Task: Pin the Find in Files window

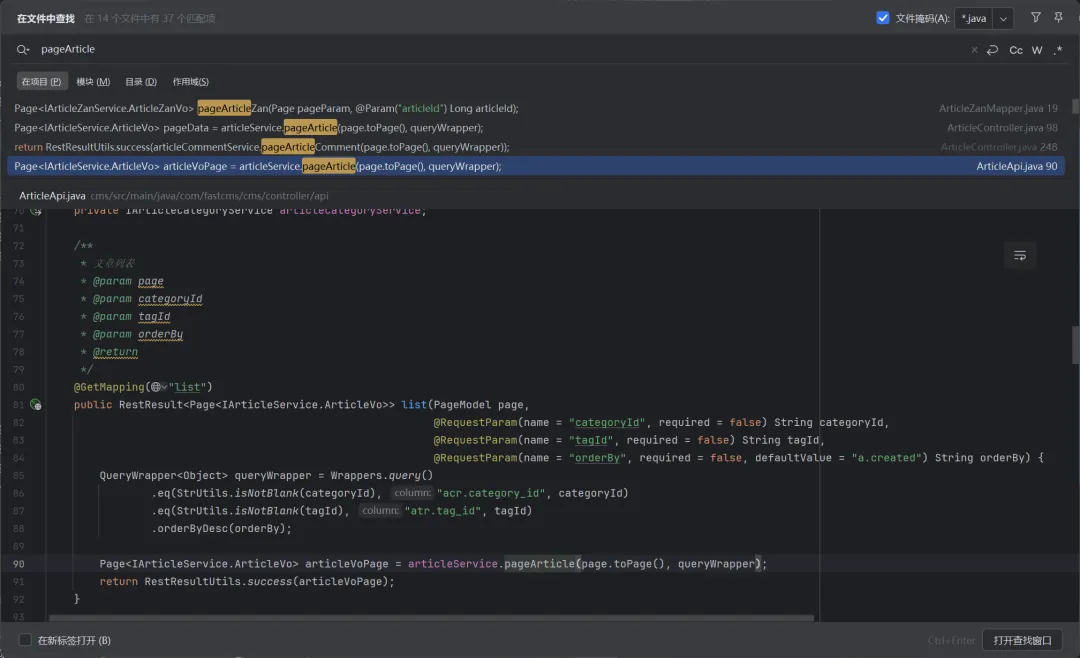Action: (x=1058, y=18)
